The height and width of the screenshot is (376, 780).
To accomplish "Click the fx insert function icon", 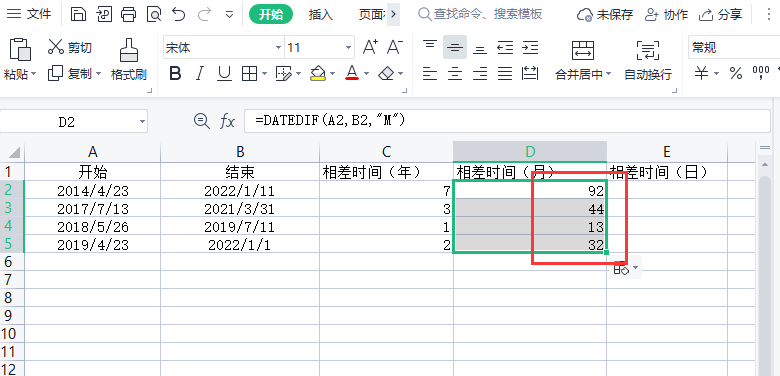I will tap(227, 121).
